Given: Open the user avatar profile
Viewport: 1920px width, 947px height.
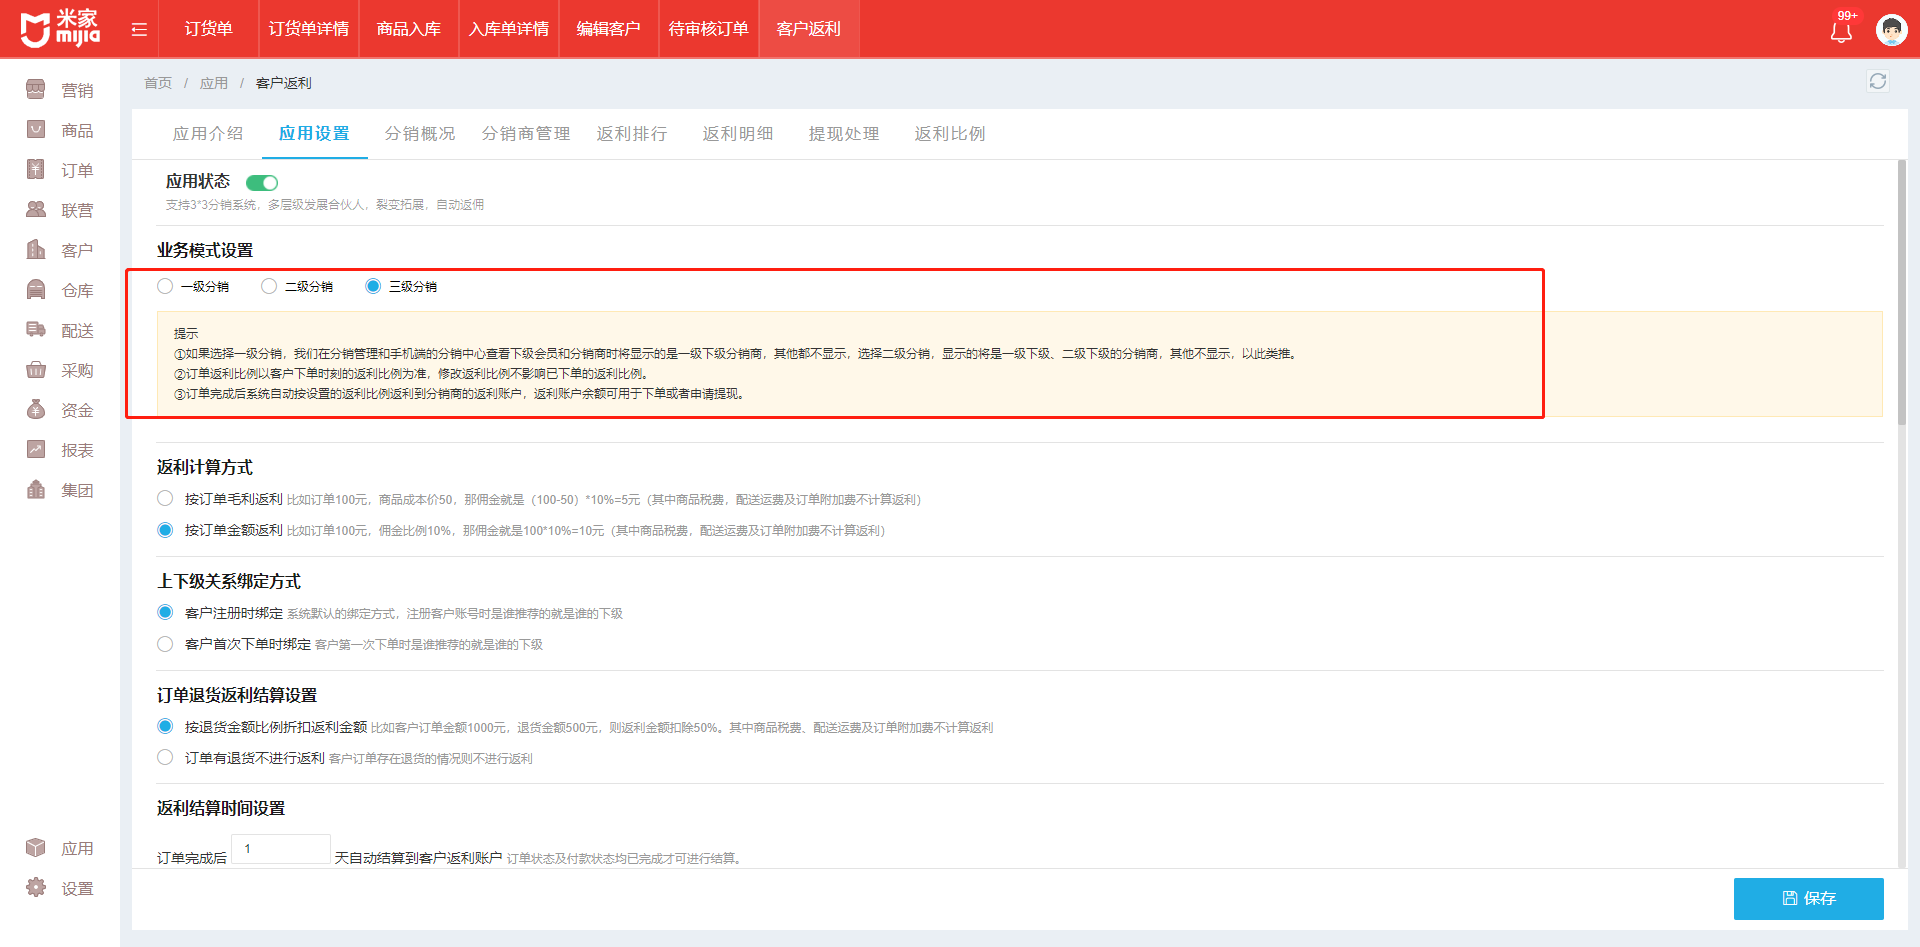Looking at the screenshot, I should pyautogui.click(x=1891, y=30).
